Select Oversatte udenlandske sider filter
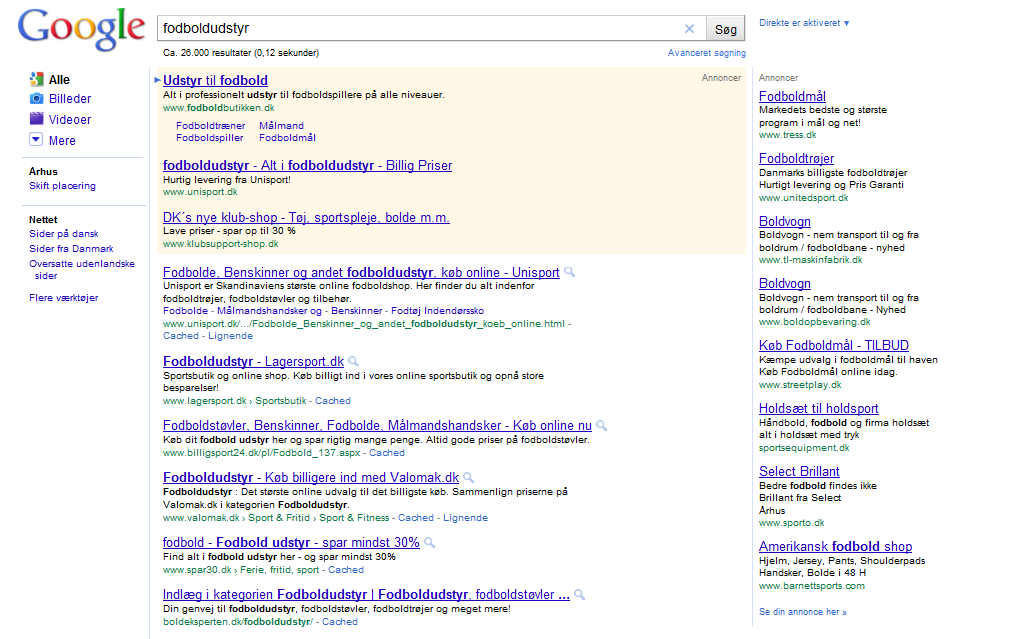Screen dimensions: 1013x639 [x=81, y=269]
